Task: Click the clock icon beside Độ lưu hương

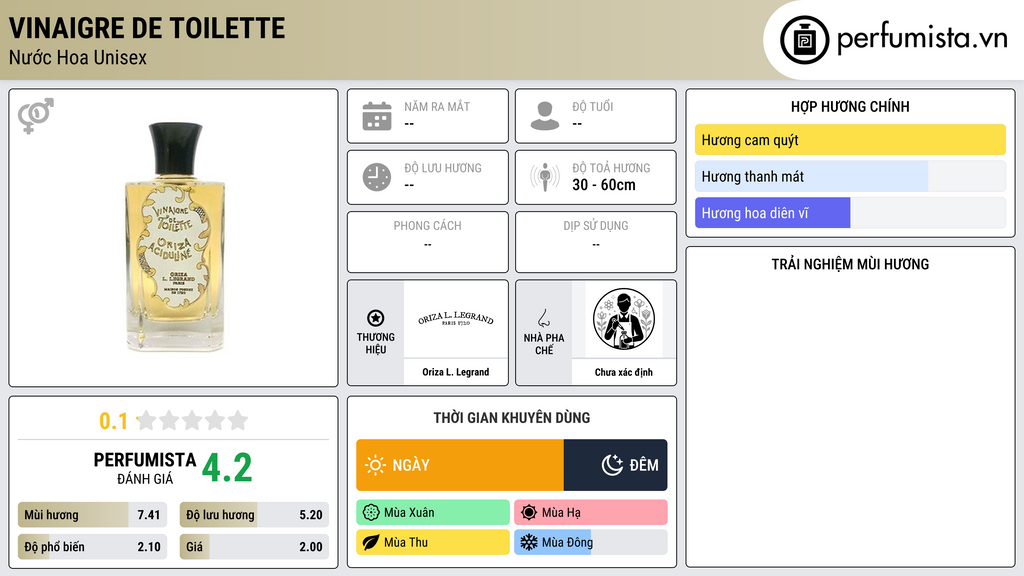Action: coord(377,177)
